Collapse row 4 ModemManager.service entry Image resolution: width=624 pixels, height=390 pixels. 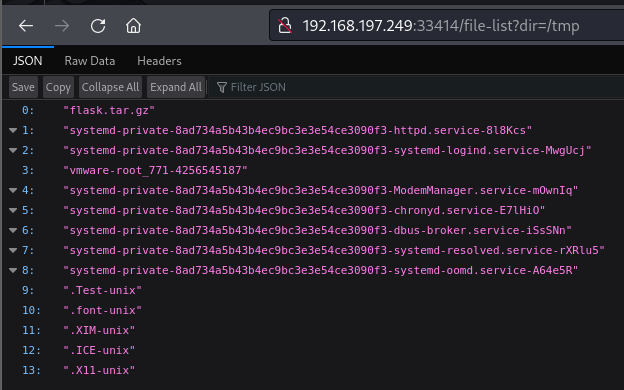(x=13, y=191)
